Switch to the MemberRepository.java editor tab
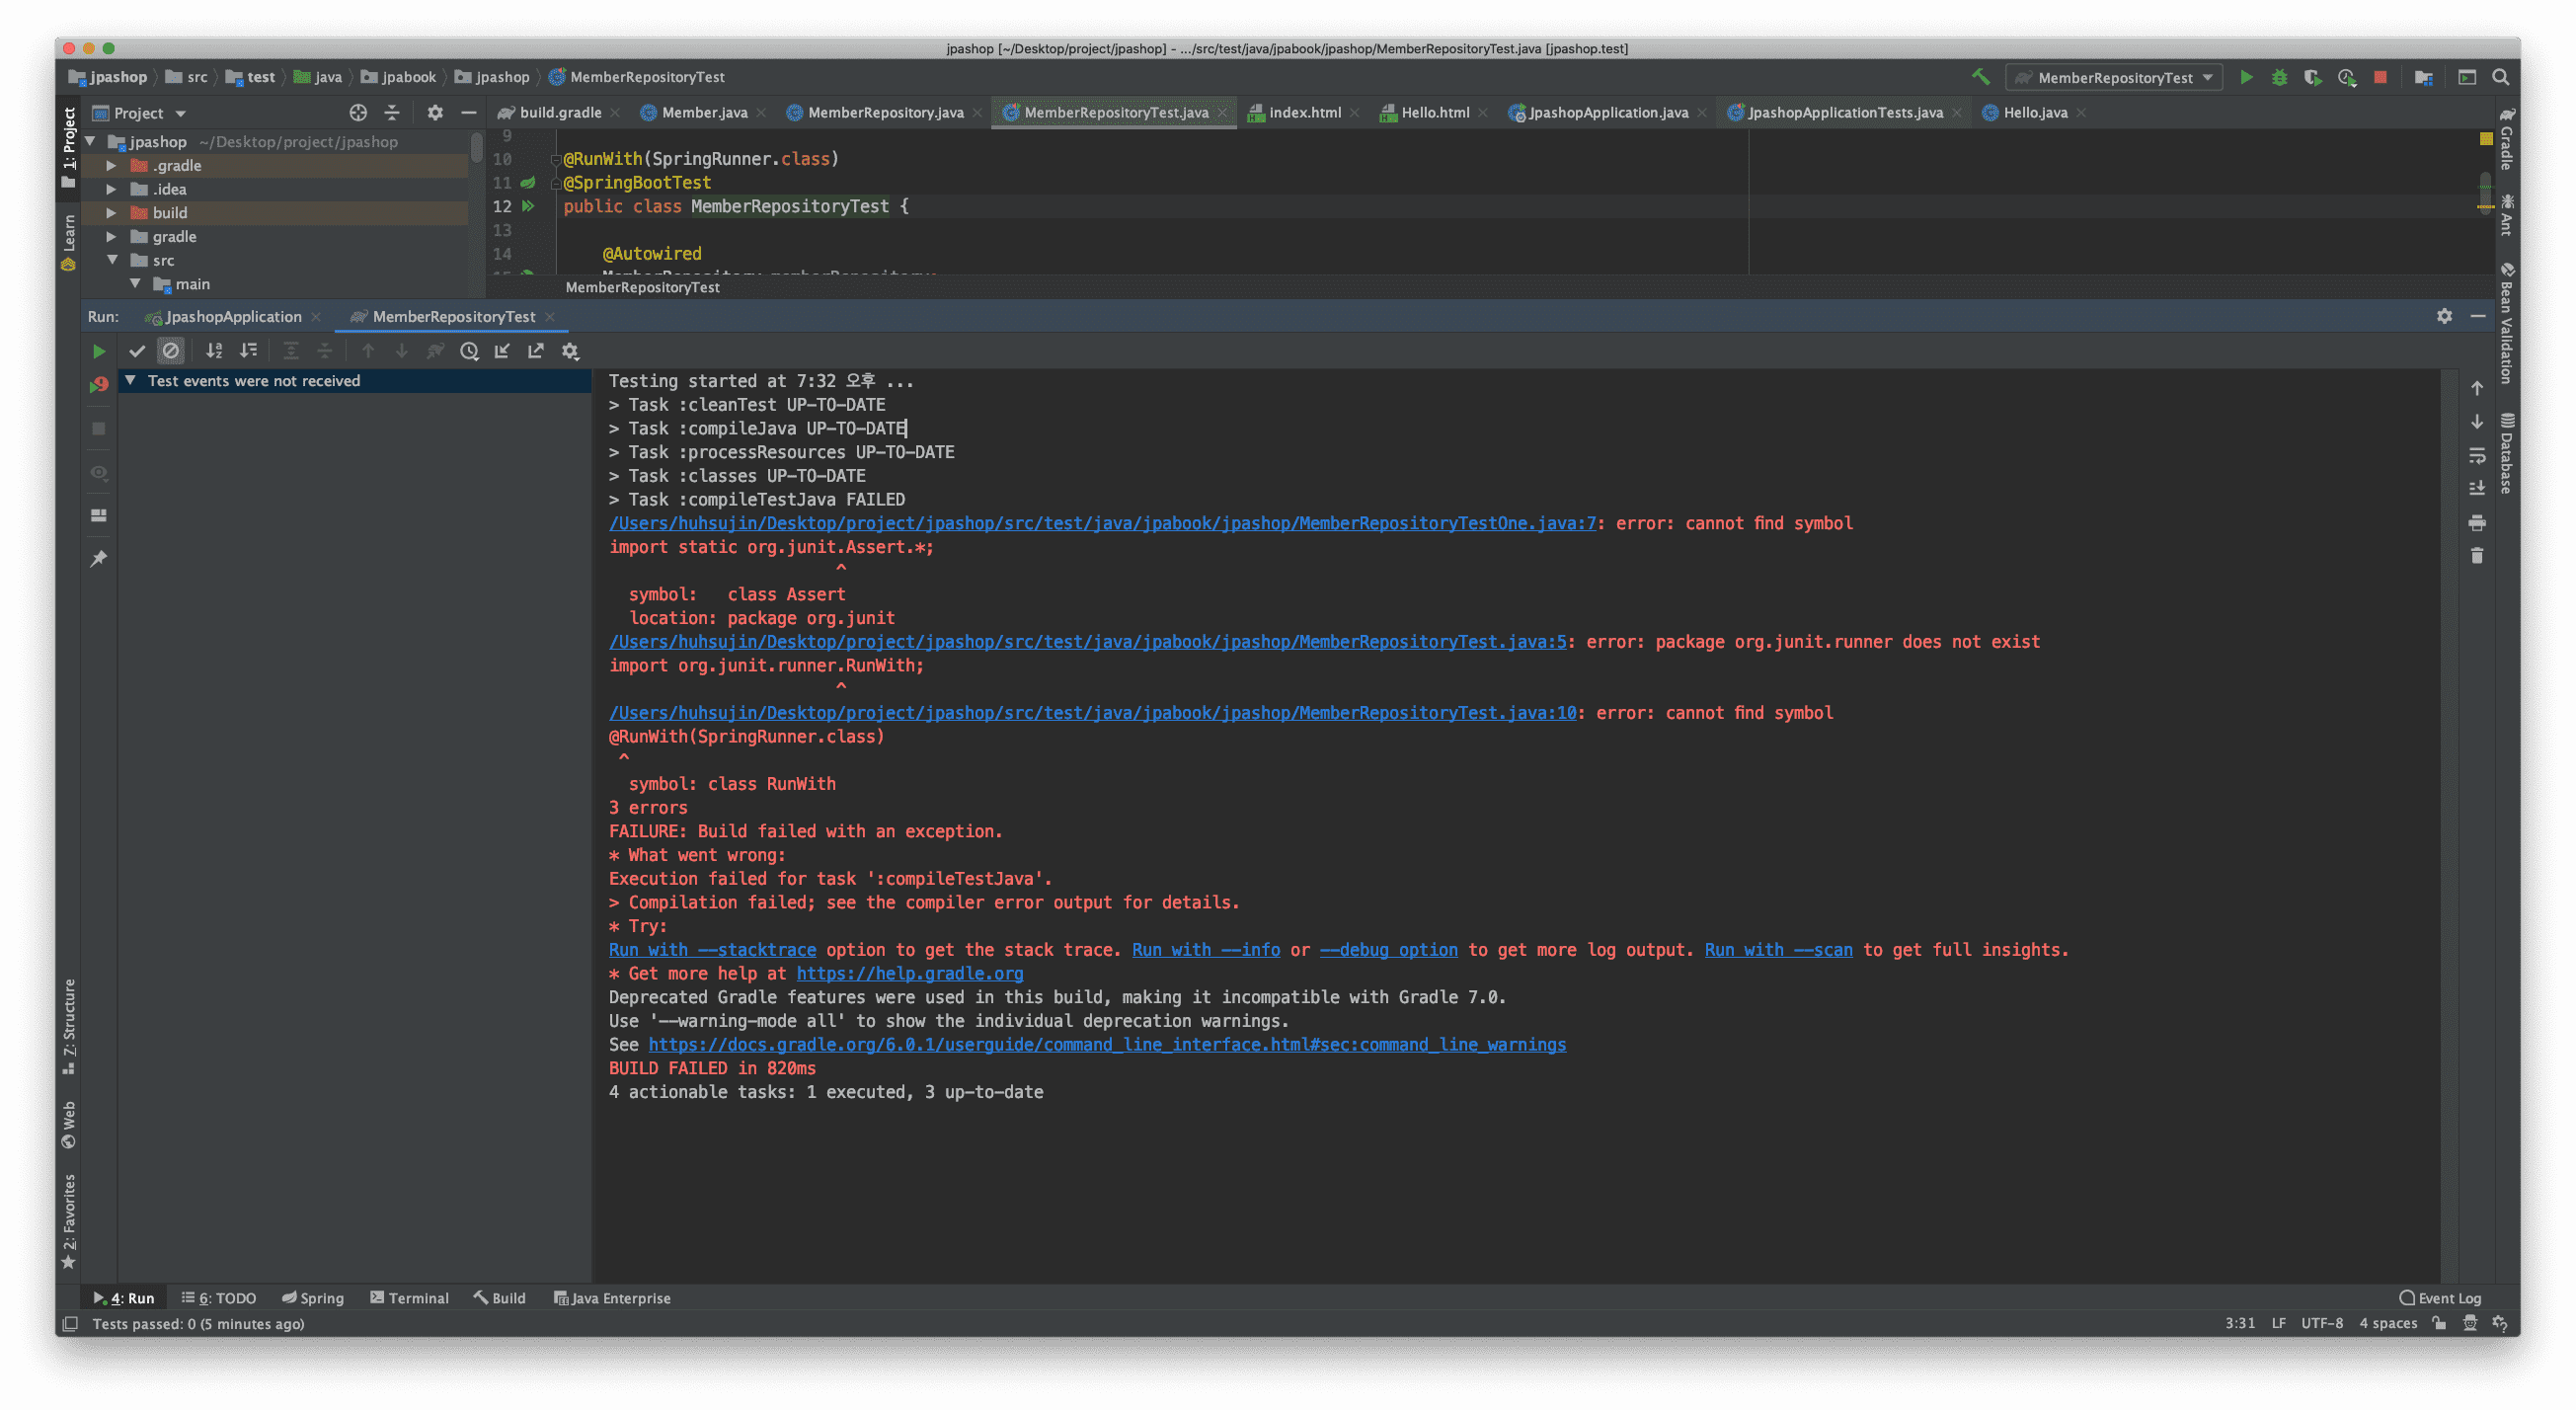 (x=884, y=113)
